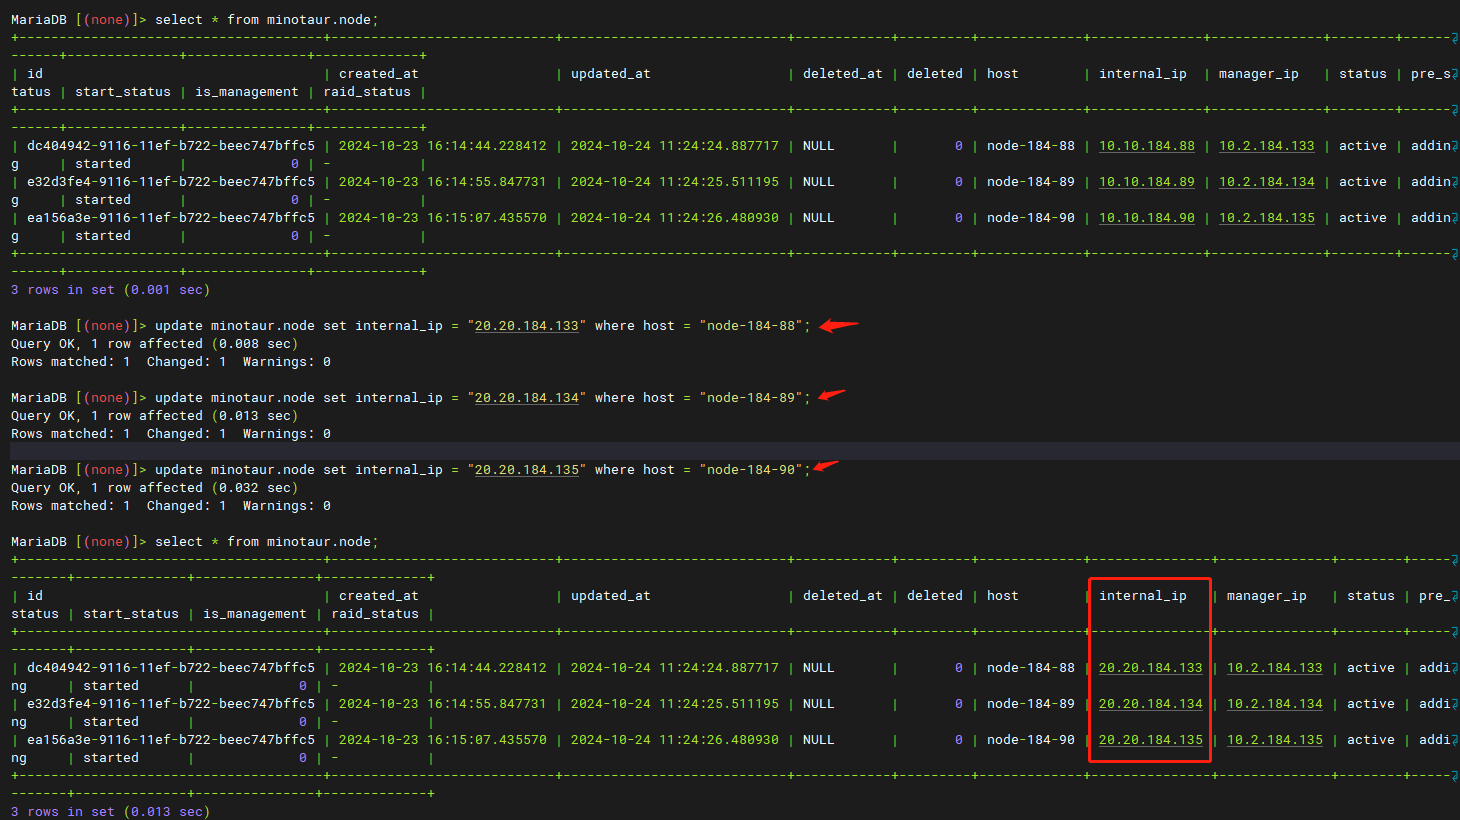Click updated_at 2024-10-24 11:24:26.480930 in the updated table
The image size is (1460, 820).
coord(675,740)
